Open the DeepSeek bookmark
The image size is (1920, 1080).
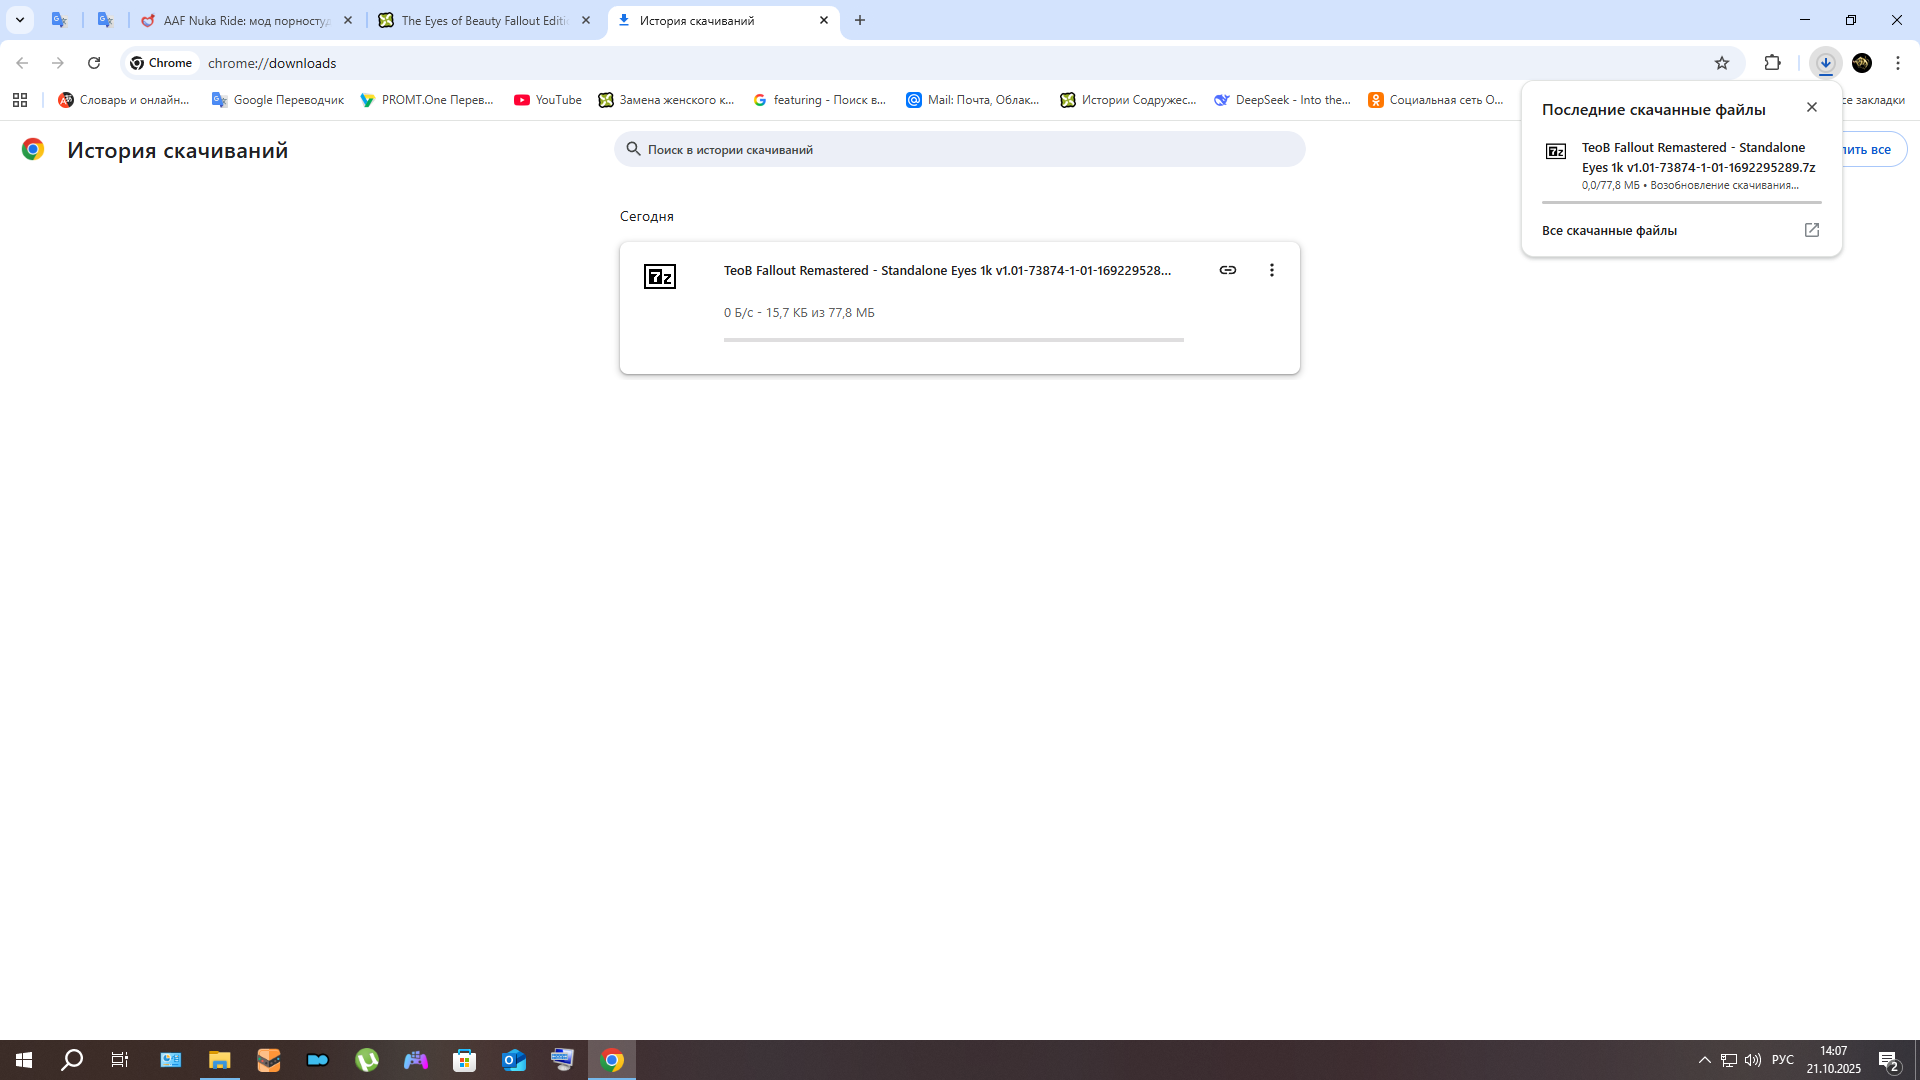1282,100
